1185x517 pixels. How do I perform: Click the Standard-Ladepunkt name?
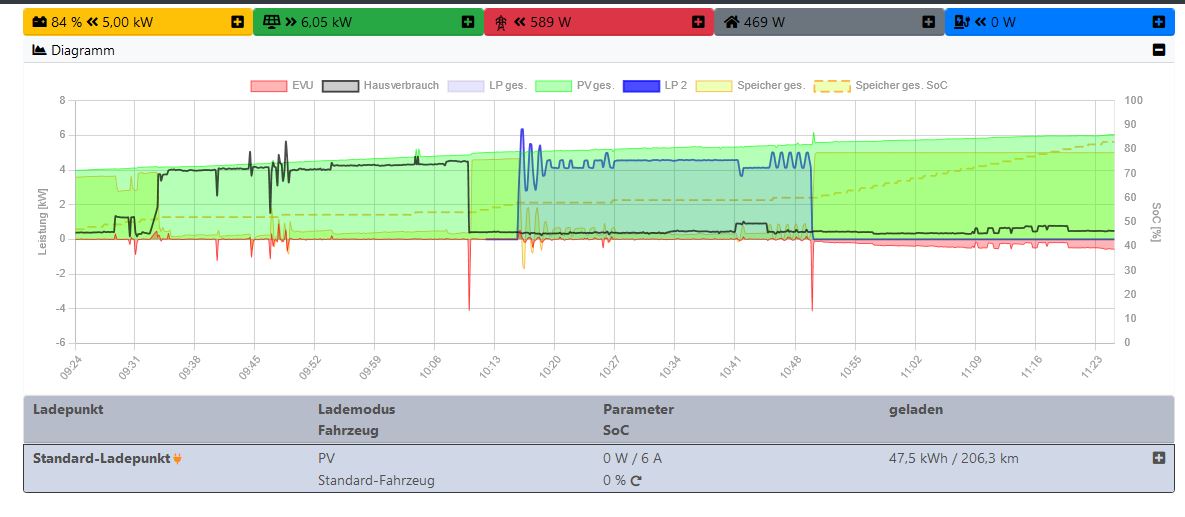(x=101, y=459)
